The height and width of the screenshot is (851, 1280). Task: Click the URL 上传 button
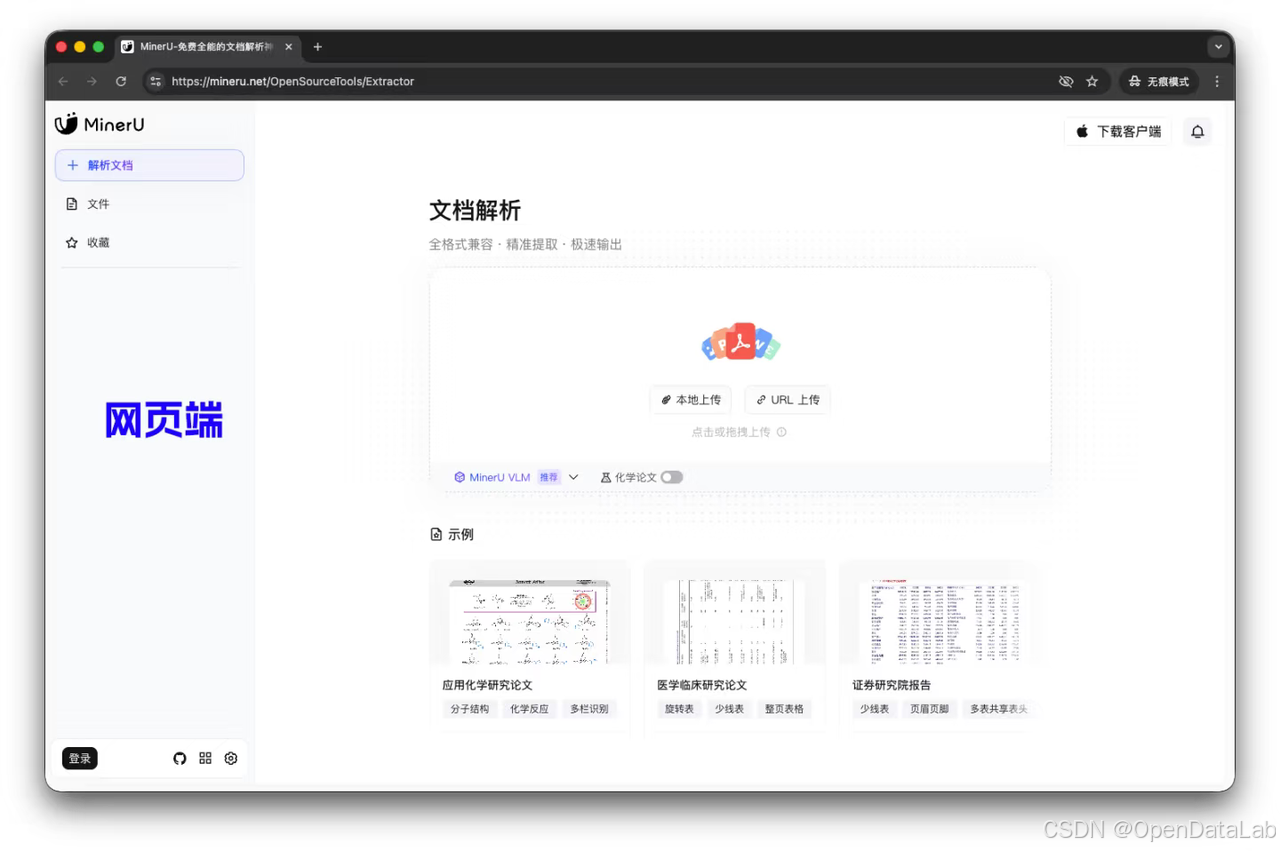tap(788, 400)
